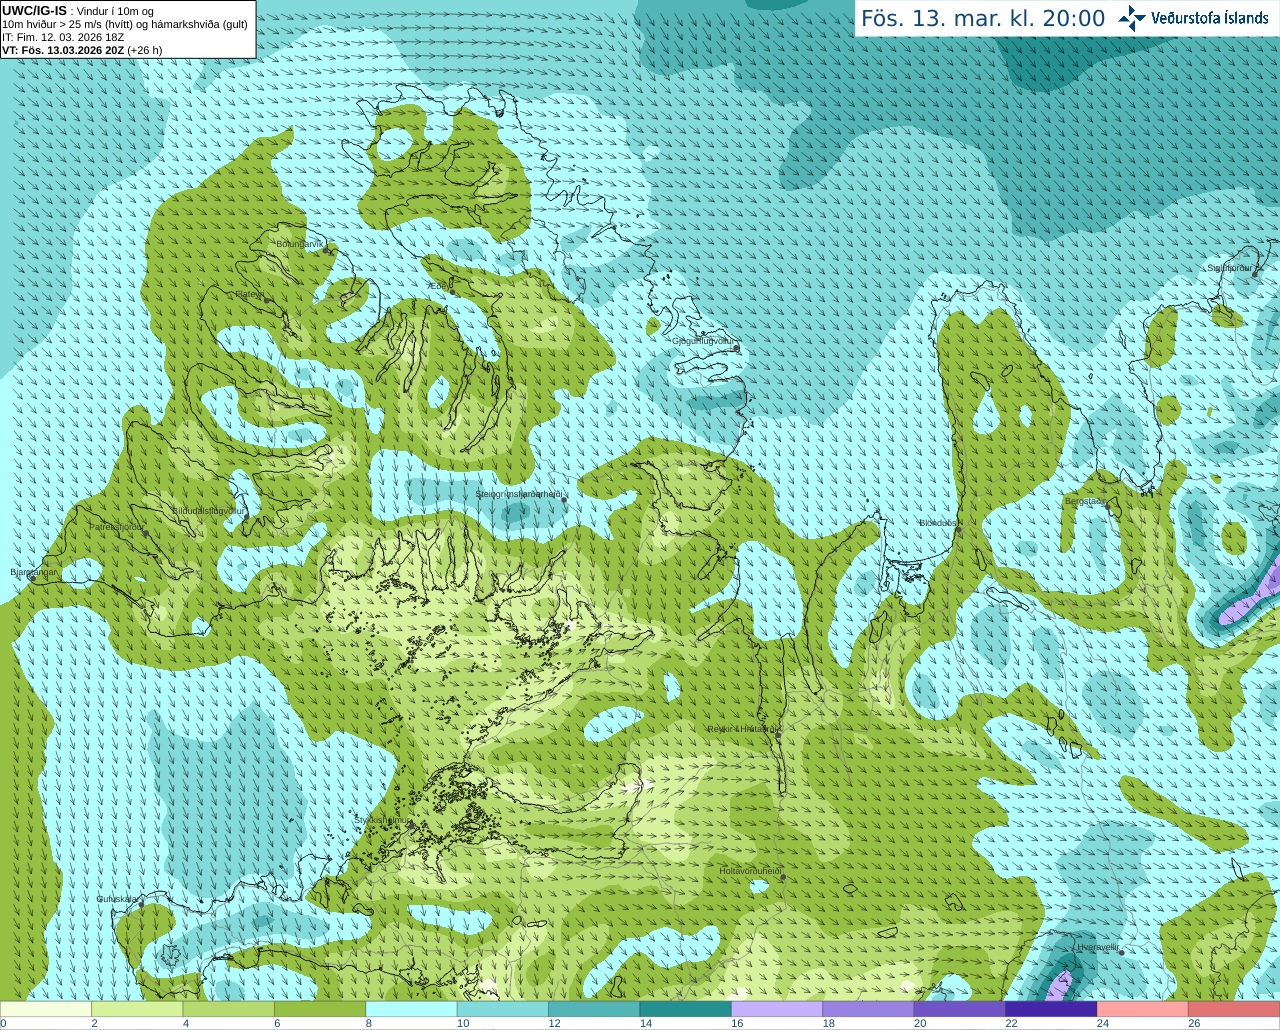Pick the light green 2–4 m/s legend swatch
The width and height of the screenshot is (1280, 1030).
pyautogui.click(x=137, y=1009)
